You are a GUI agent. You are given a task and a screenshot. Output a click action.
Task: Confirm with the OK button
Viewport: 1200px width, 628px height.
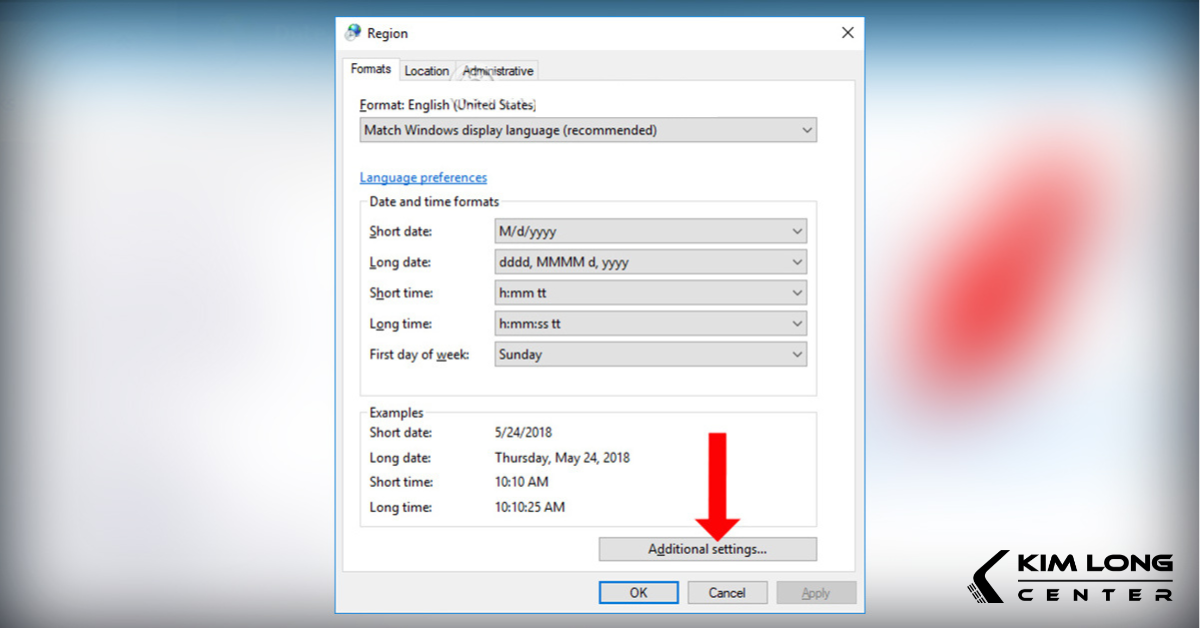[x=639, y=593]
